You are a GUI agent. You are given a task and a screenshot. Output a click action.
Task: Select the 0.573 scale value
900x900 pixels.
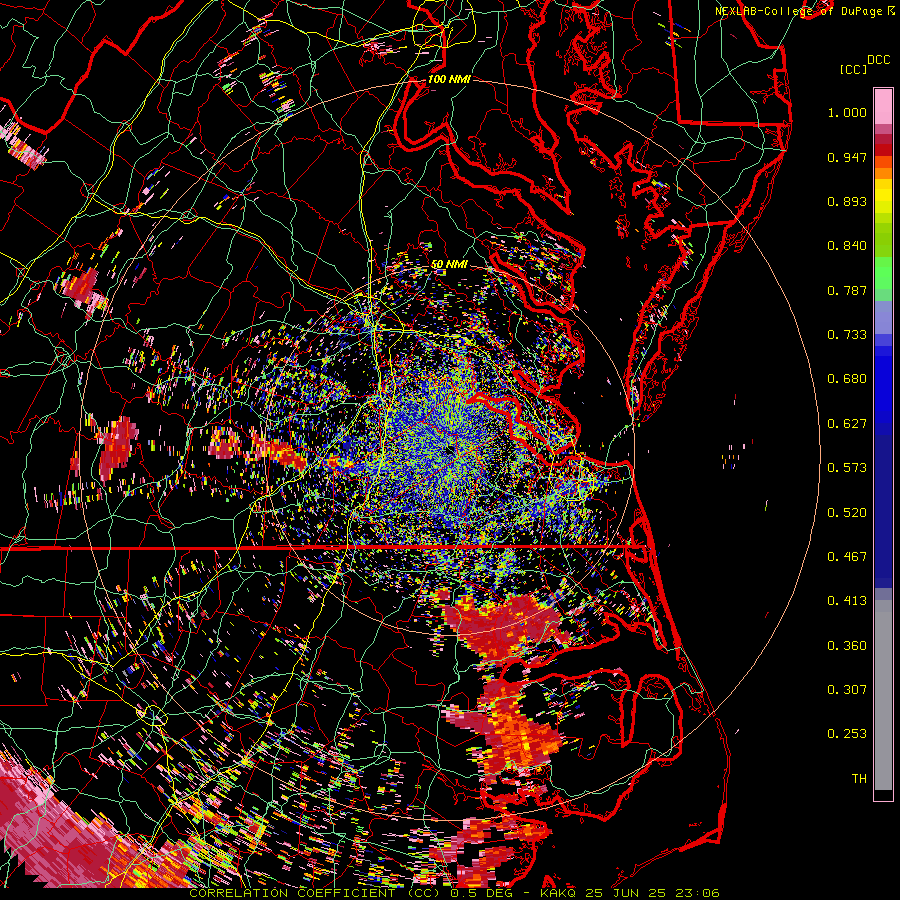point(847,468)
